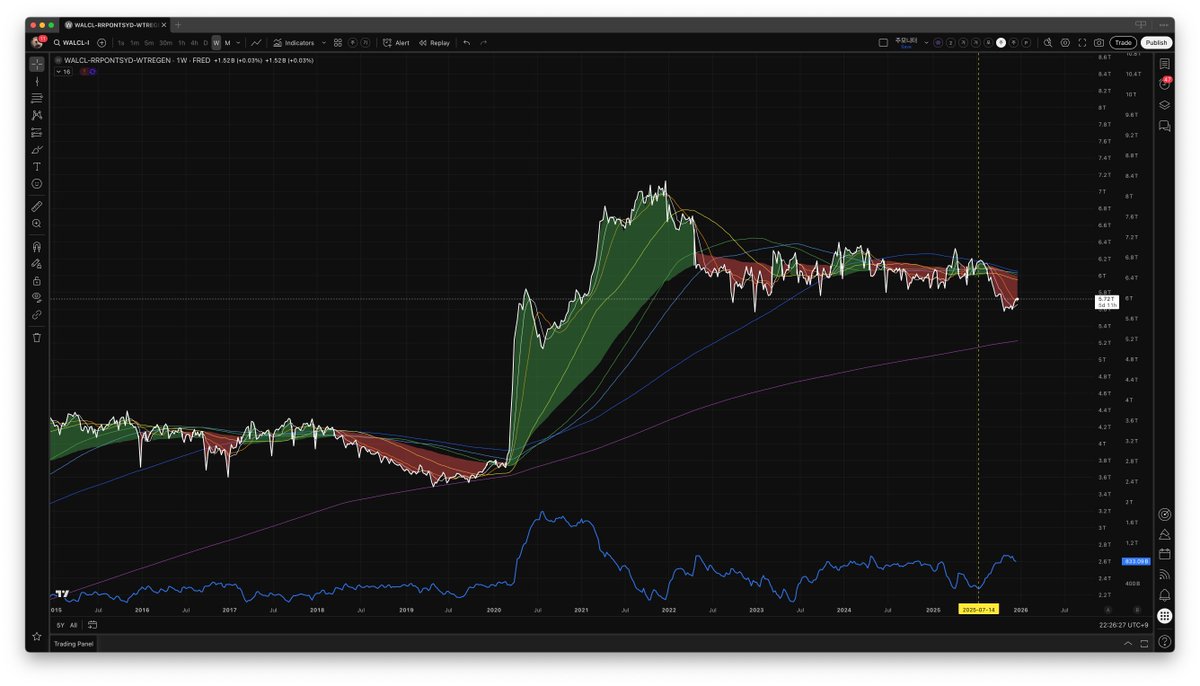Create an Alert
1200x686 pixels.
[x=397, y=43]
